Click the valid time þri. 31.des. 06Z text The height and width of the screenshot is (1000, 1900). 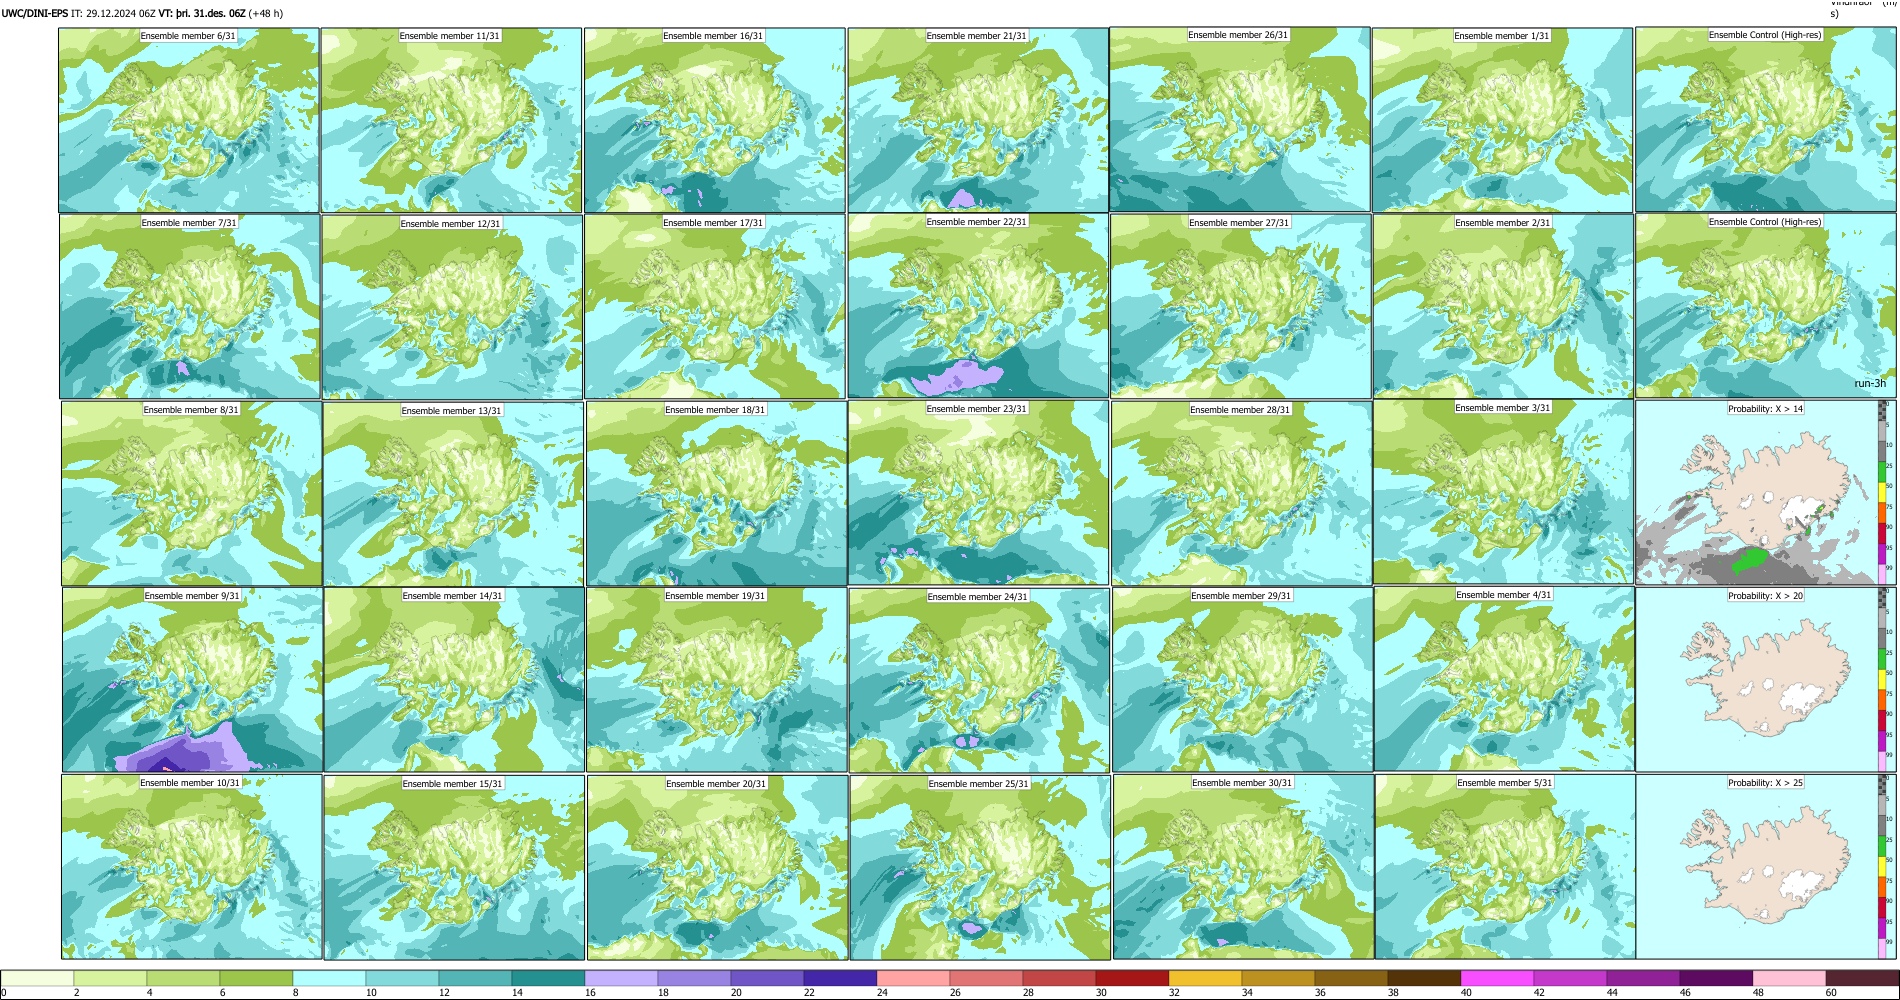211,14
